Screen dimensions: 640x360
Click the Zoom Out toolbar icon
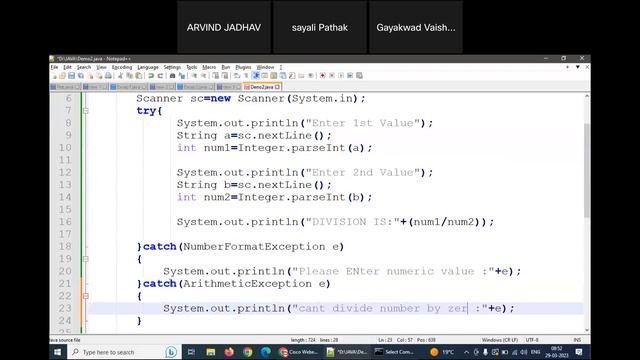pos(203,76)
